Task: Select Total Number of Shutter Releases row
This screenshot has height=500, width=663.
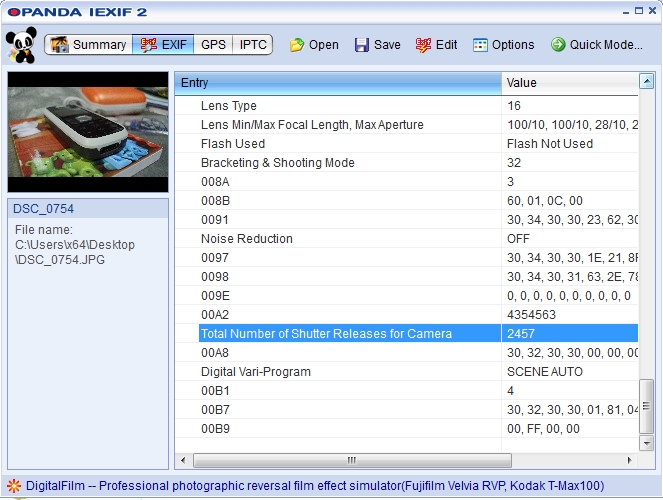Action: click(x=407, y=333)
